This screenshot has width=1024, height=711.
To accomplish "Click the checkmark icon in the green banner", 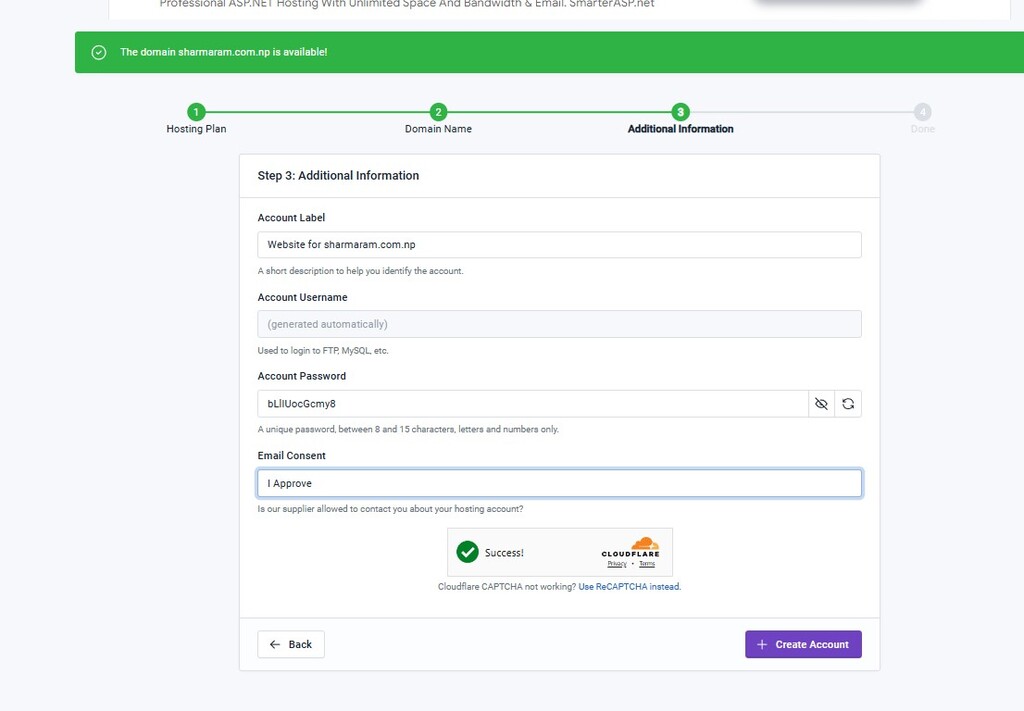I will tap(97, 51).
